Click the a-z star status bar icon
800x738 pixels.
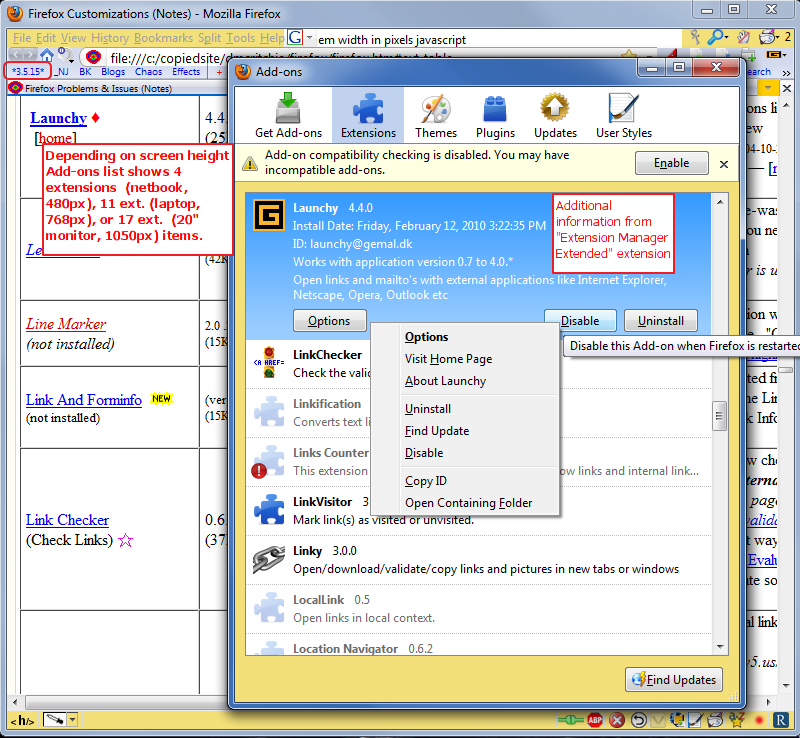pos(736,720)
